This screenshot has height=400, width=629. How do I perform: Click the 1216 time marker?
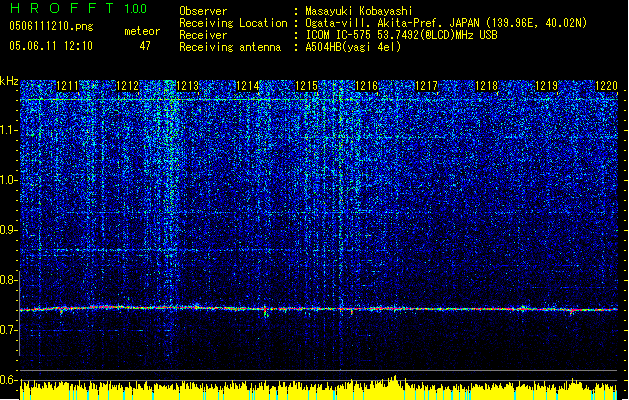367,86
